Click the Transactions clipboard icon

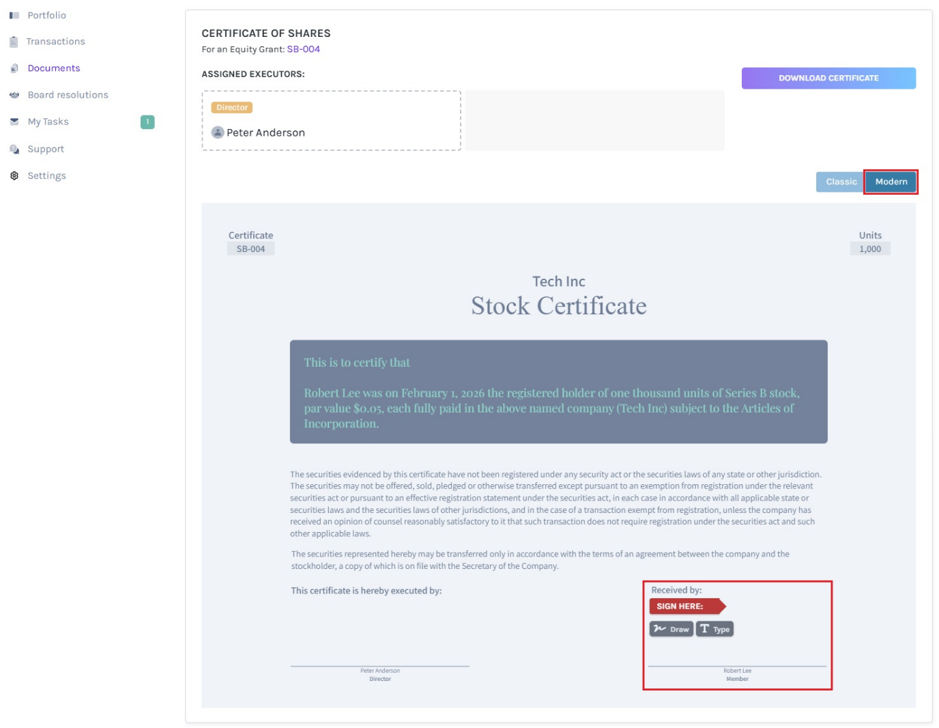point(14,41)
